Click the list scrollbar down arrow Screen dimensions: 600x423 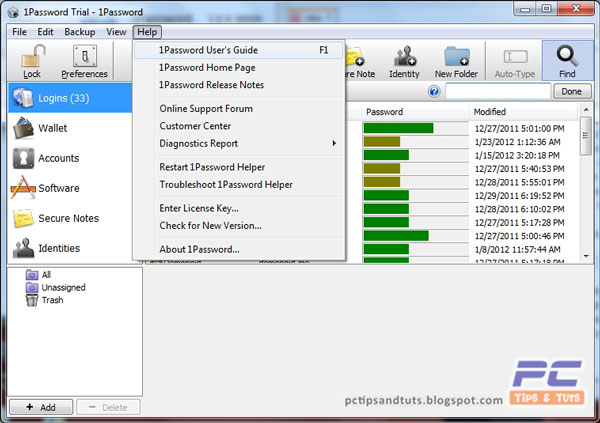point(586,256)
